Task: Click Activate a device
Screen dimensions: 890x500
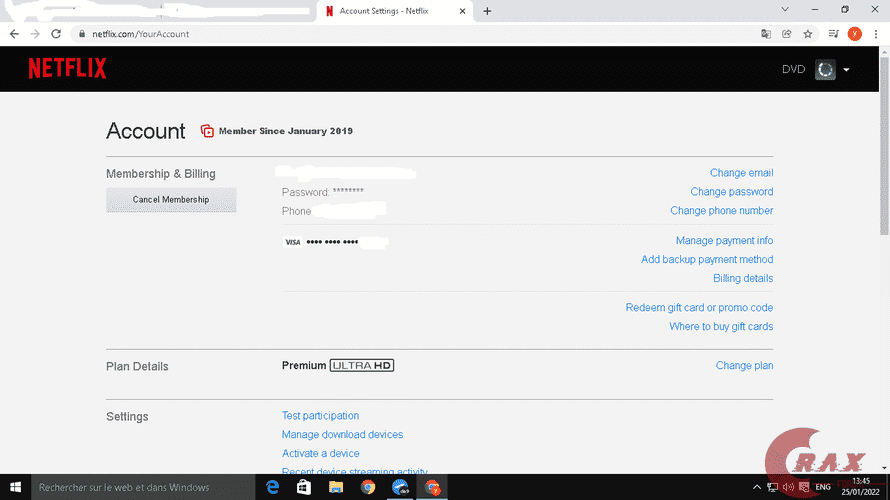Action: click(x=320, y=453)
